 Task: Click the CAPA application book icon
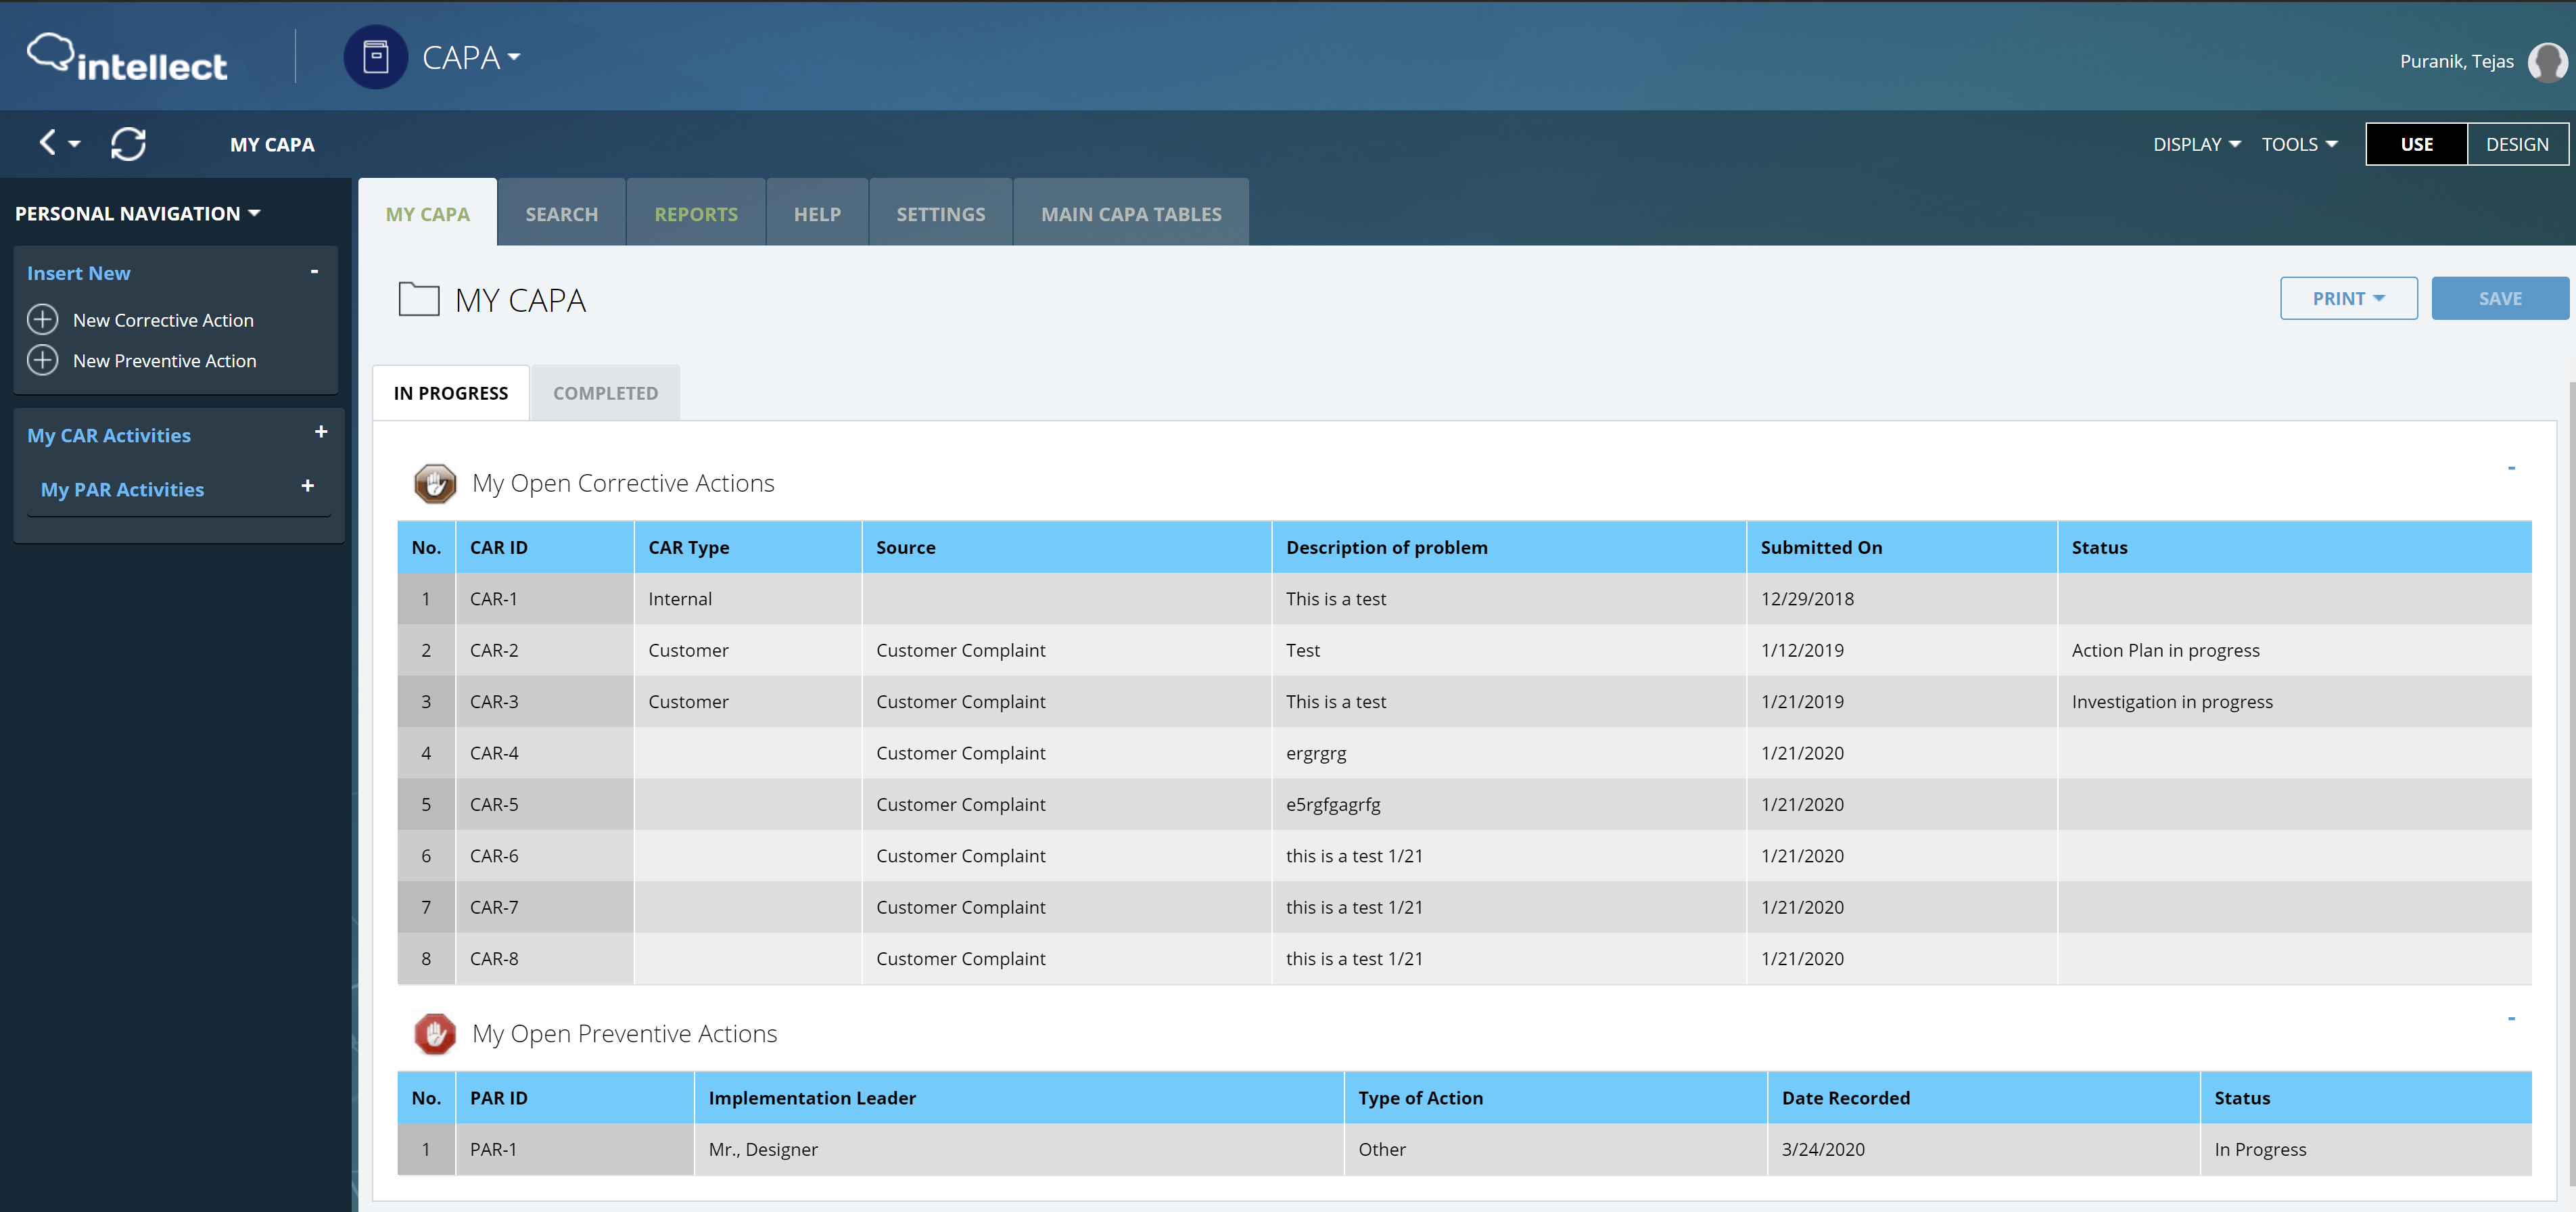click(x=375, y=57)
